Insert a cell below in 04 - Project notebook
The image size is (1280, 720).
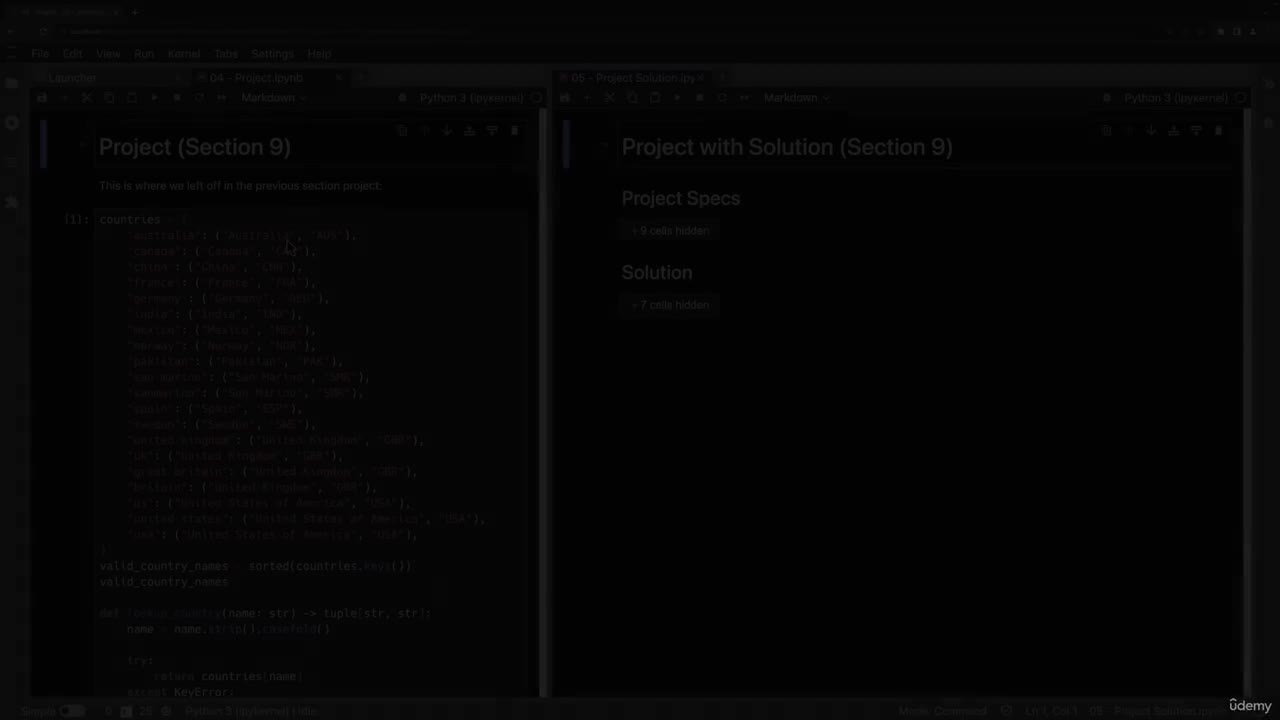64,98
